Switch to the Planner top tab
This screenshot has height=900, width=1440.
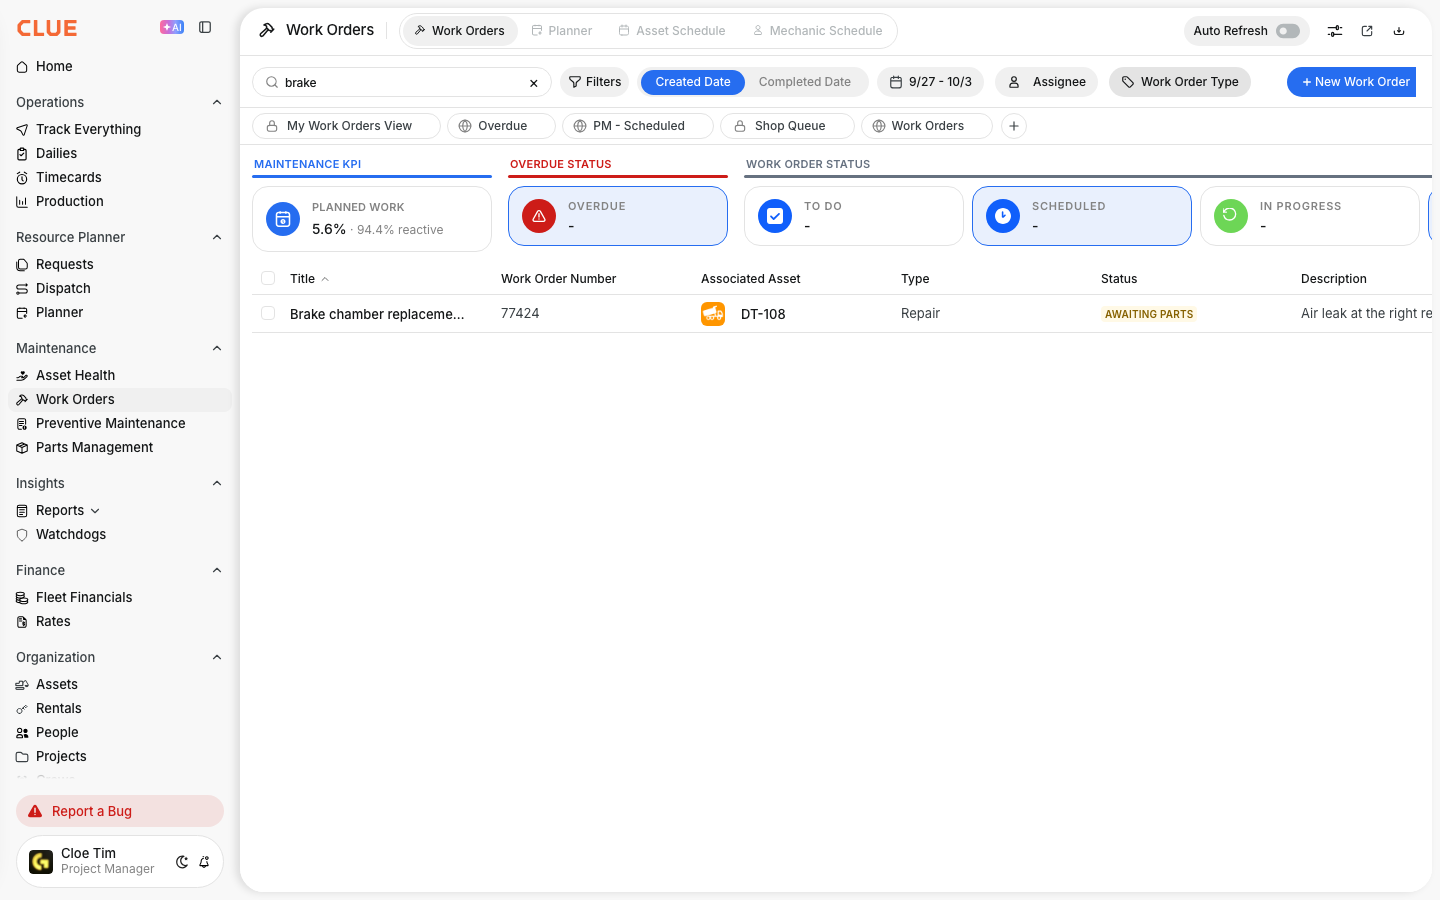[561, 31]
